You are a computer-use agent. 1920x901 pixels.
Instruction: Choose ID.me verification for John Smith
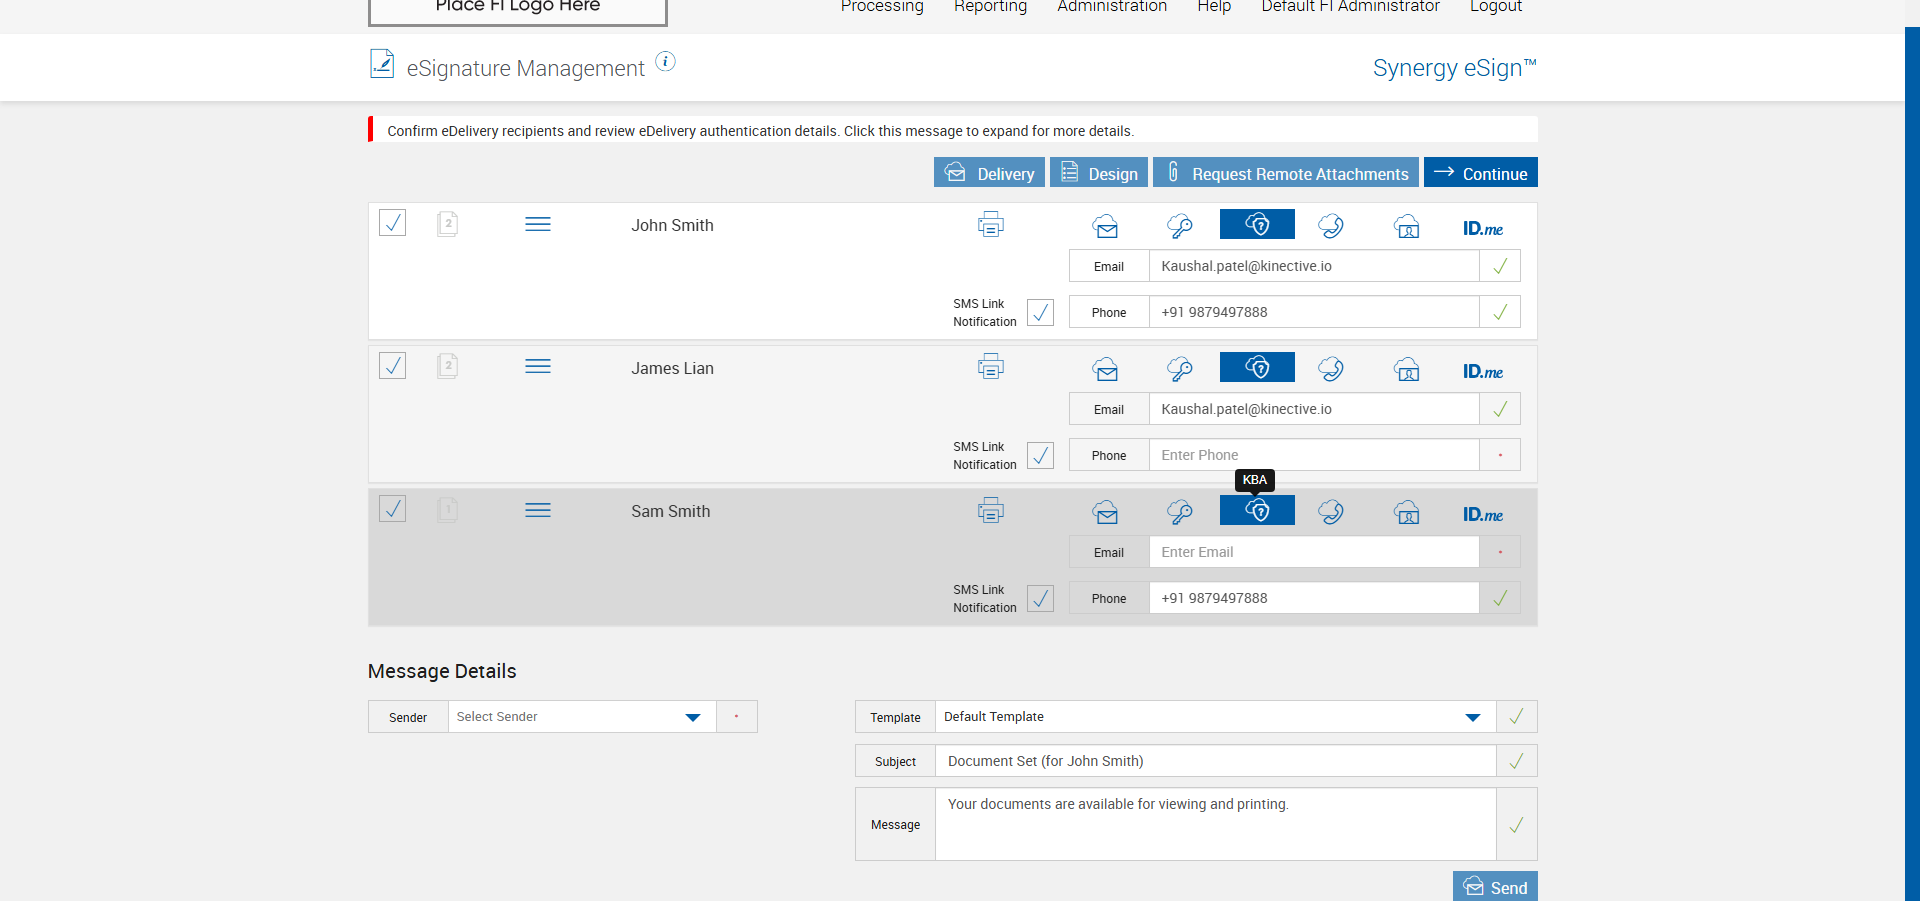1483,228
